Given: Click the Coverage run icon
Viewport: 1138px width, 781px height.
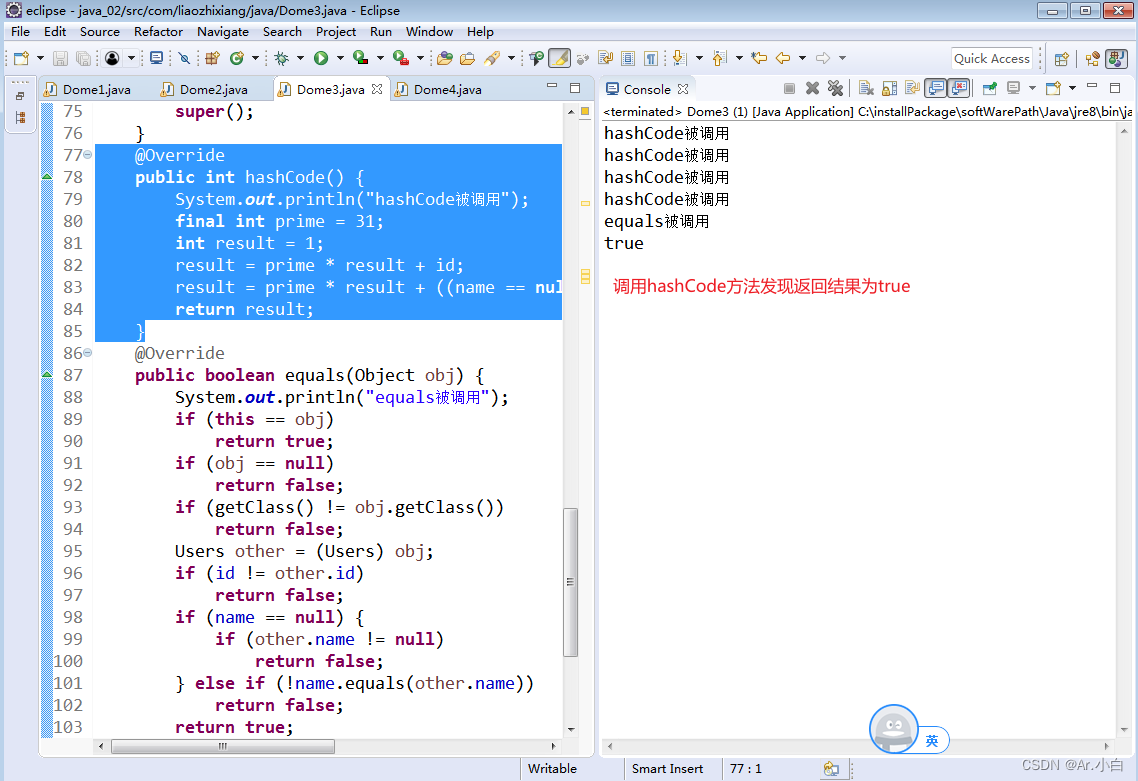Looking at the screenshot, I should point(360,58).
